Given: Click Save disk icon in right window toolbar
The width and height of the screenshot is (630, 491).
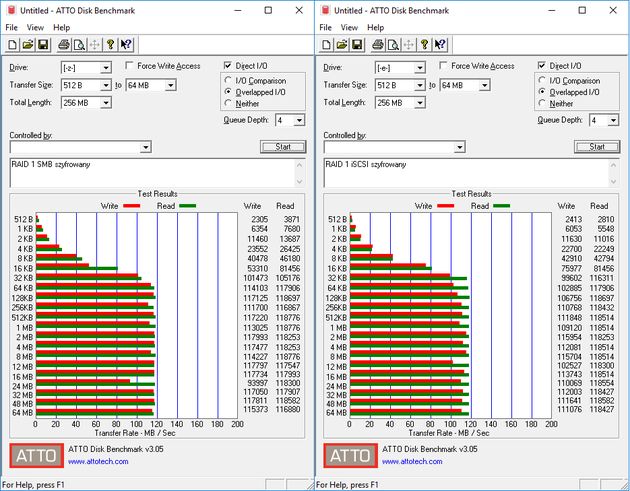Looking at the screenshot, I should [357, 45].
